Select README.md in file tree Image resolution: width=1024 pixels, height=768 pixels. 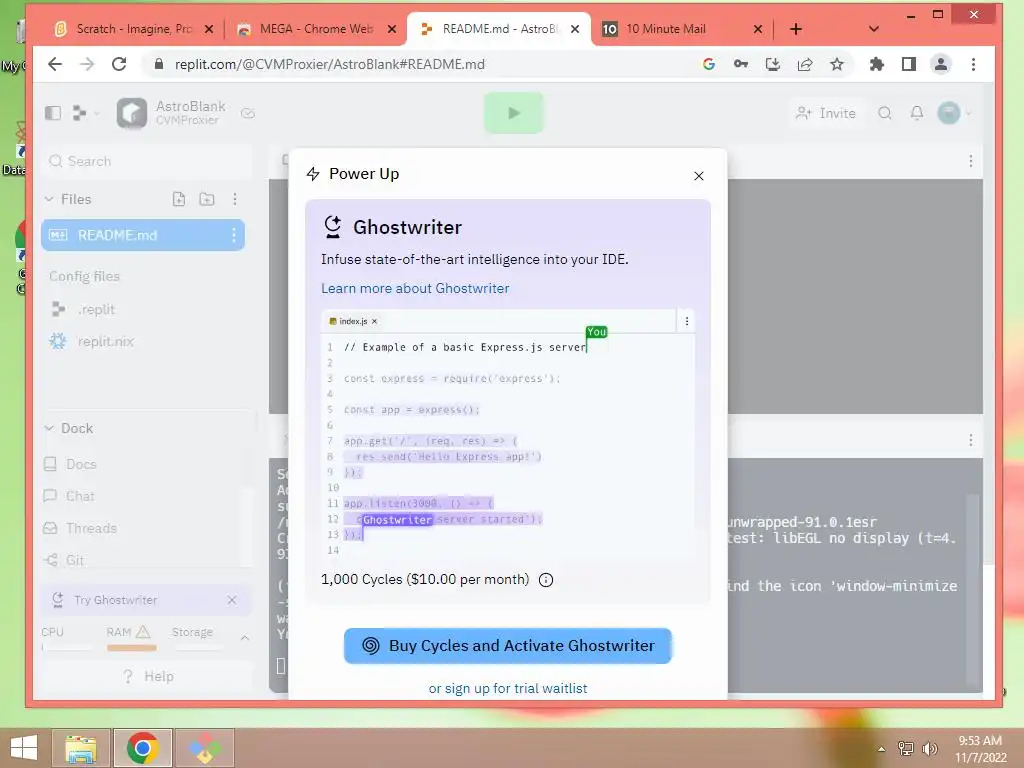143,235
